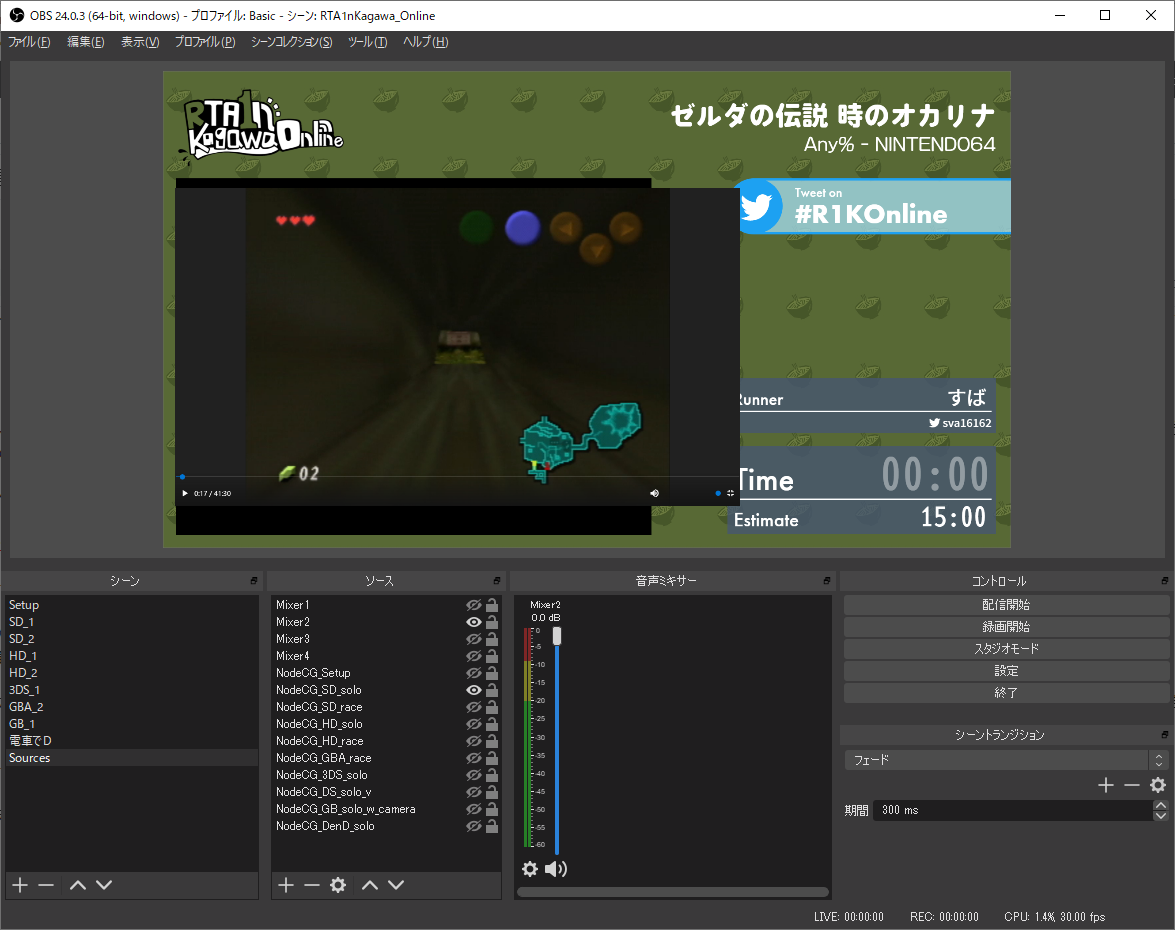
Task: Open 表示(V) menu
Action: point(140,42)
